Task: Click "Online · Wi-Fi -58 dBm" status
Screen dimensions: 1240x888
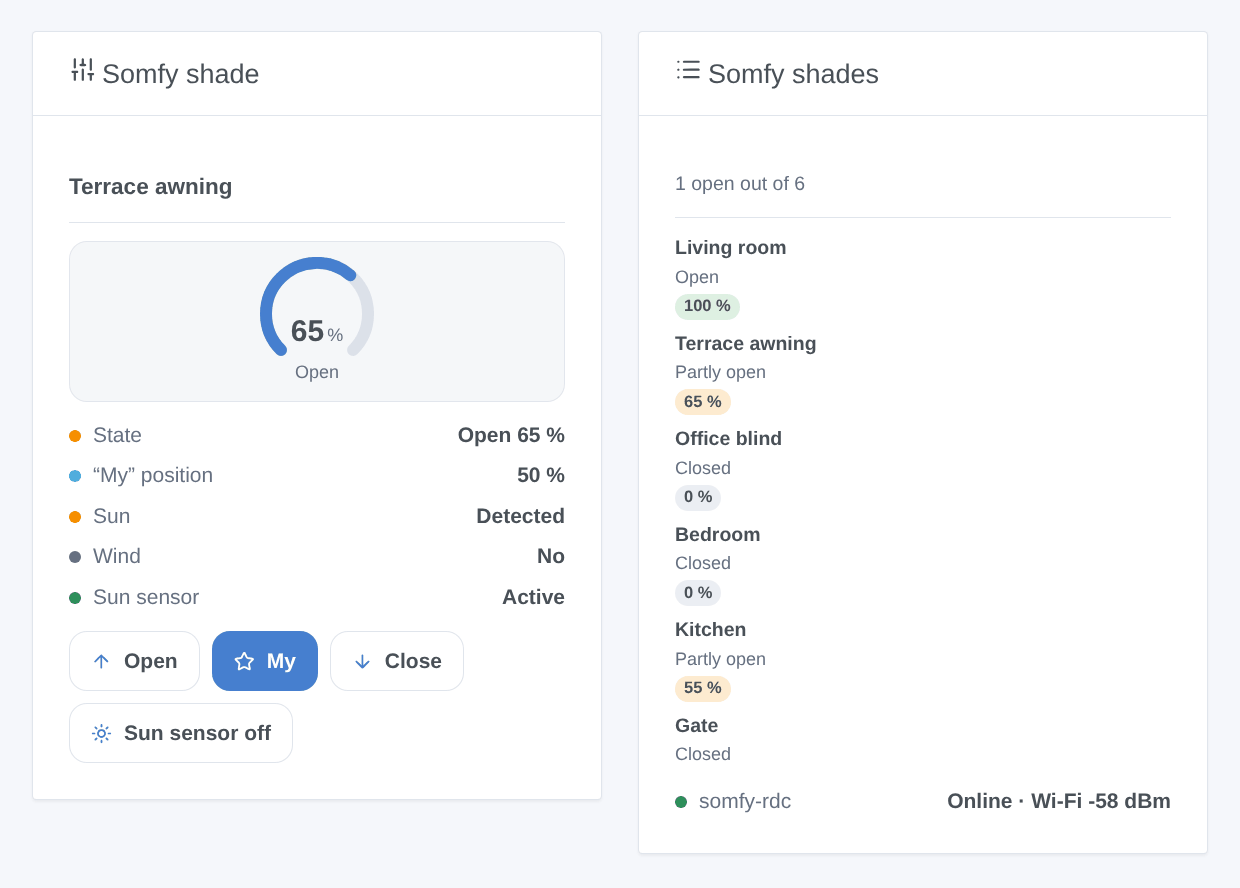Action: 1059,801
